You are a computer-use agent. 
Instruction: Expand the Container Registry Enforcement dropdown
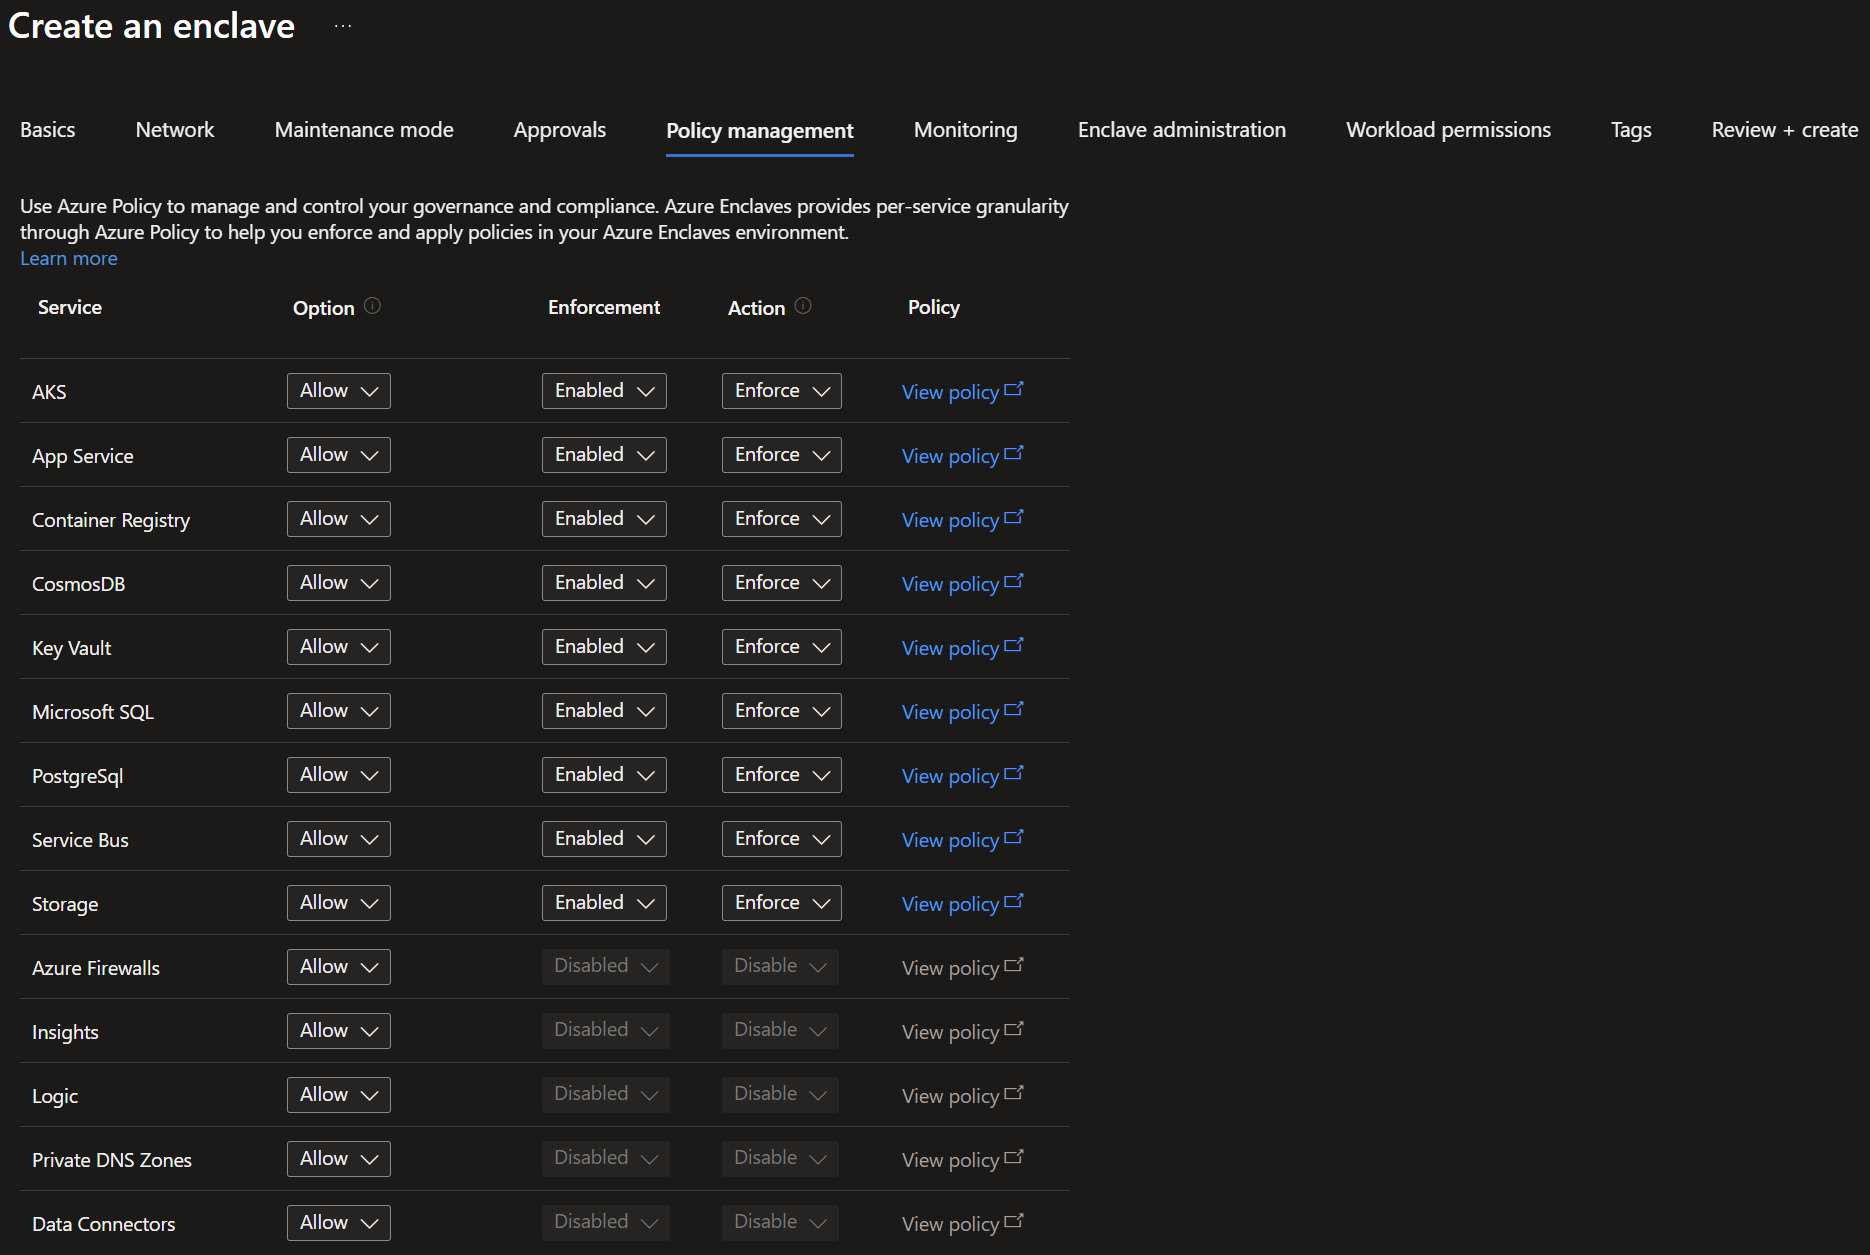point(604,519)
